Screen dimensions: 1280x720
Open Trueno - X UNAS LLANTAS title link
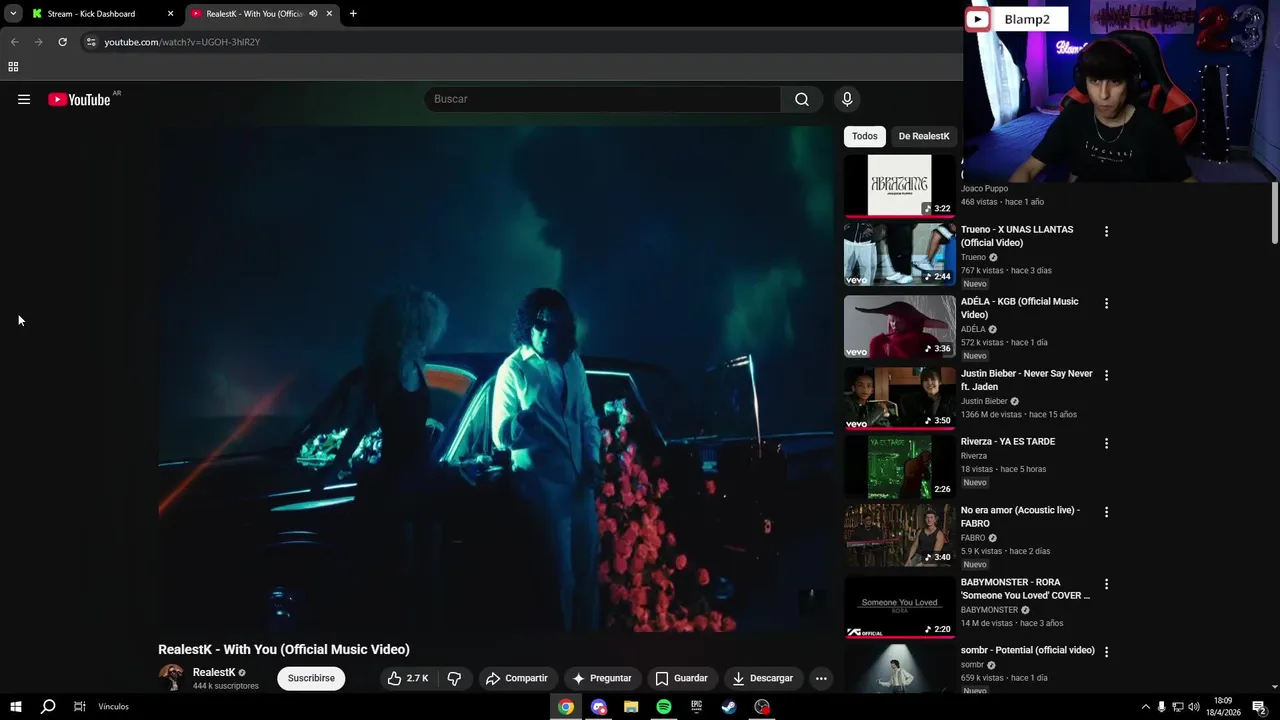coord(1017,236)
